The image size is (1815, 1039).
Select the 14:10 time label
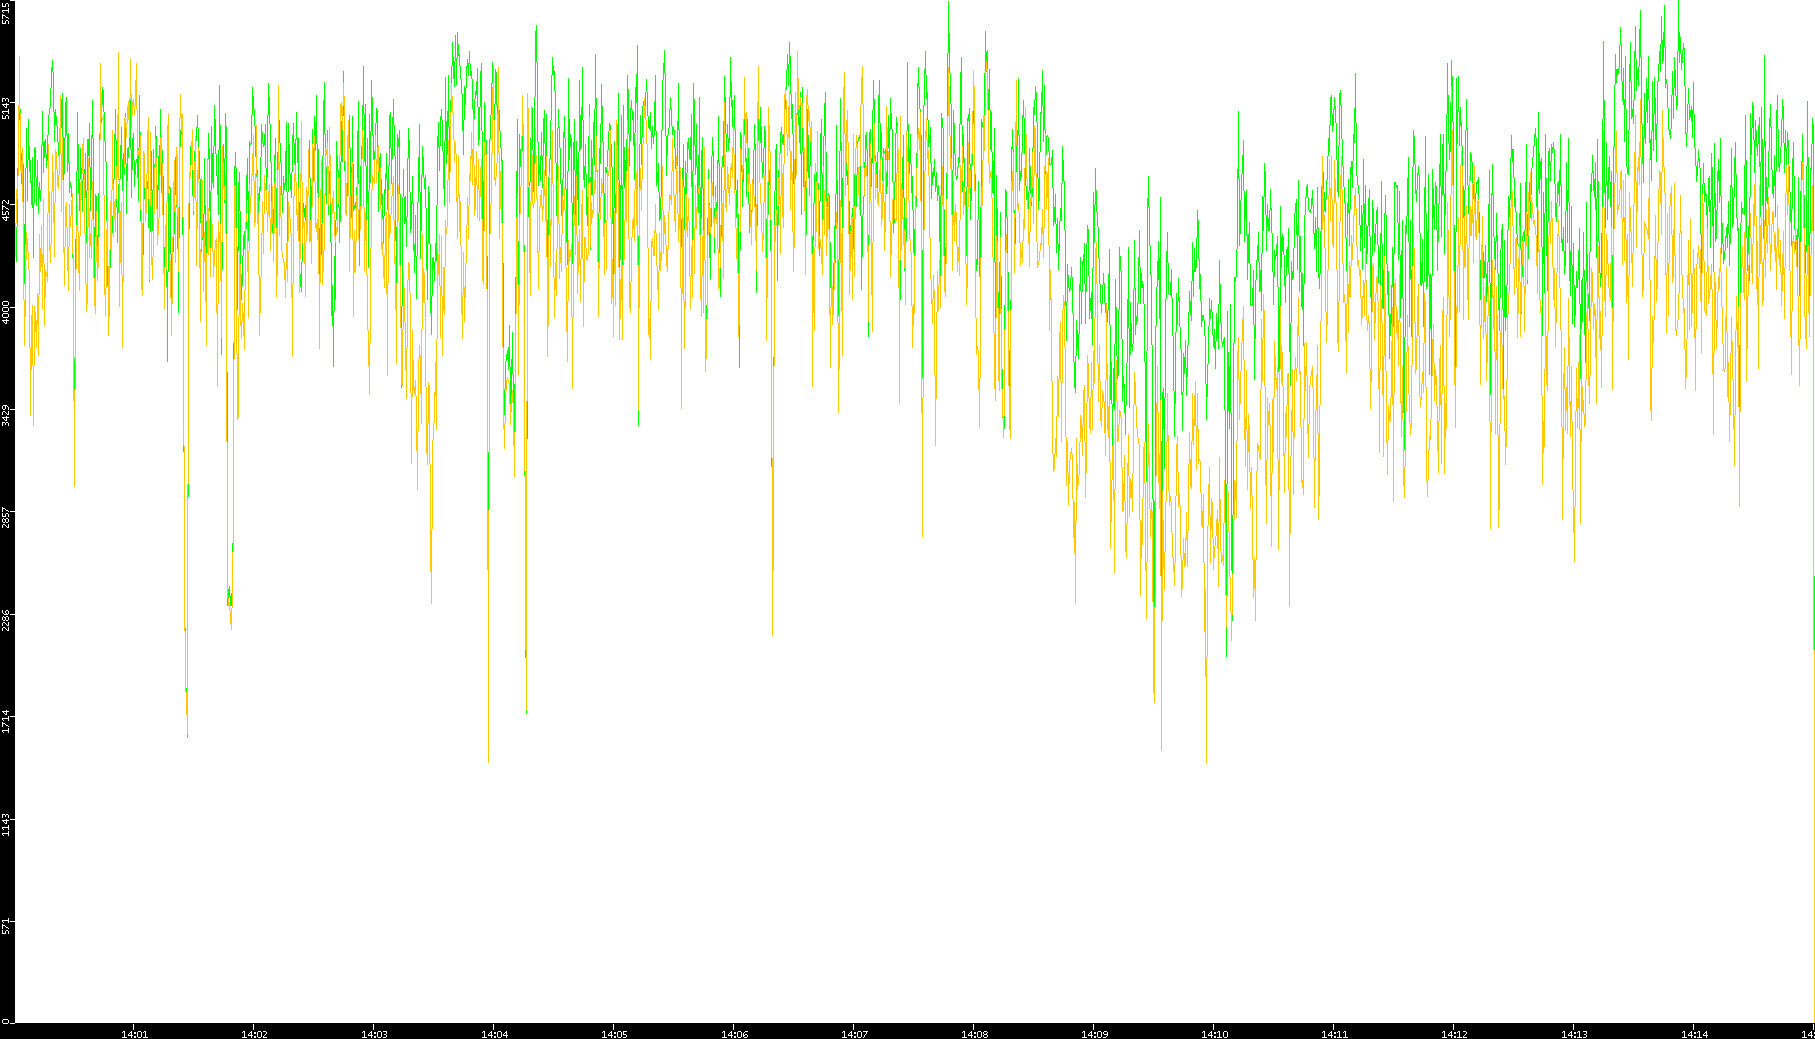point(1214,1034)
